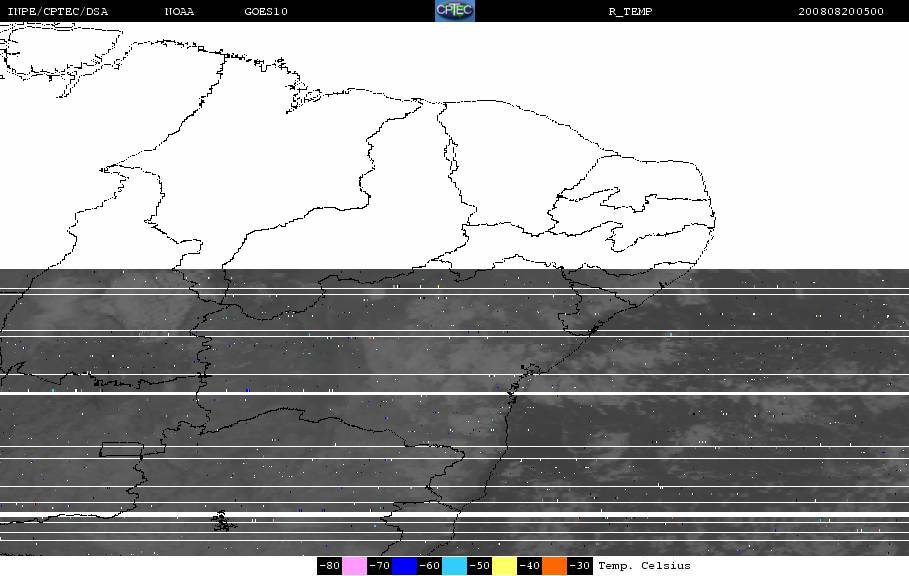Select the cyan -60 color swatch
Screen dimensions: 909x576
point(454,566)
